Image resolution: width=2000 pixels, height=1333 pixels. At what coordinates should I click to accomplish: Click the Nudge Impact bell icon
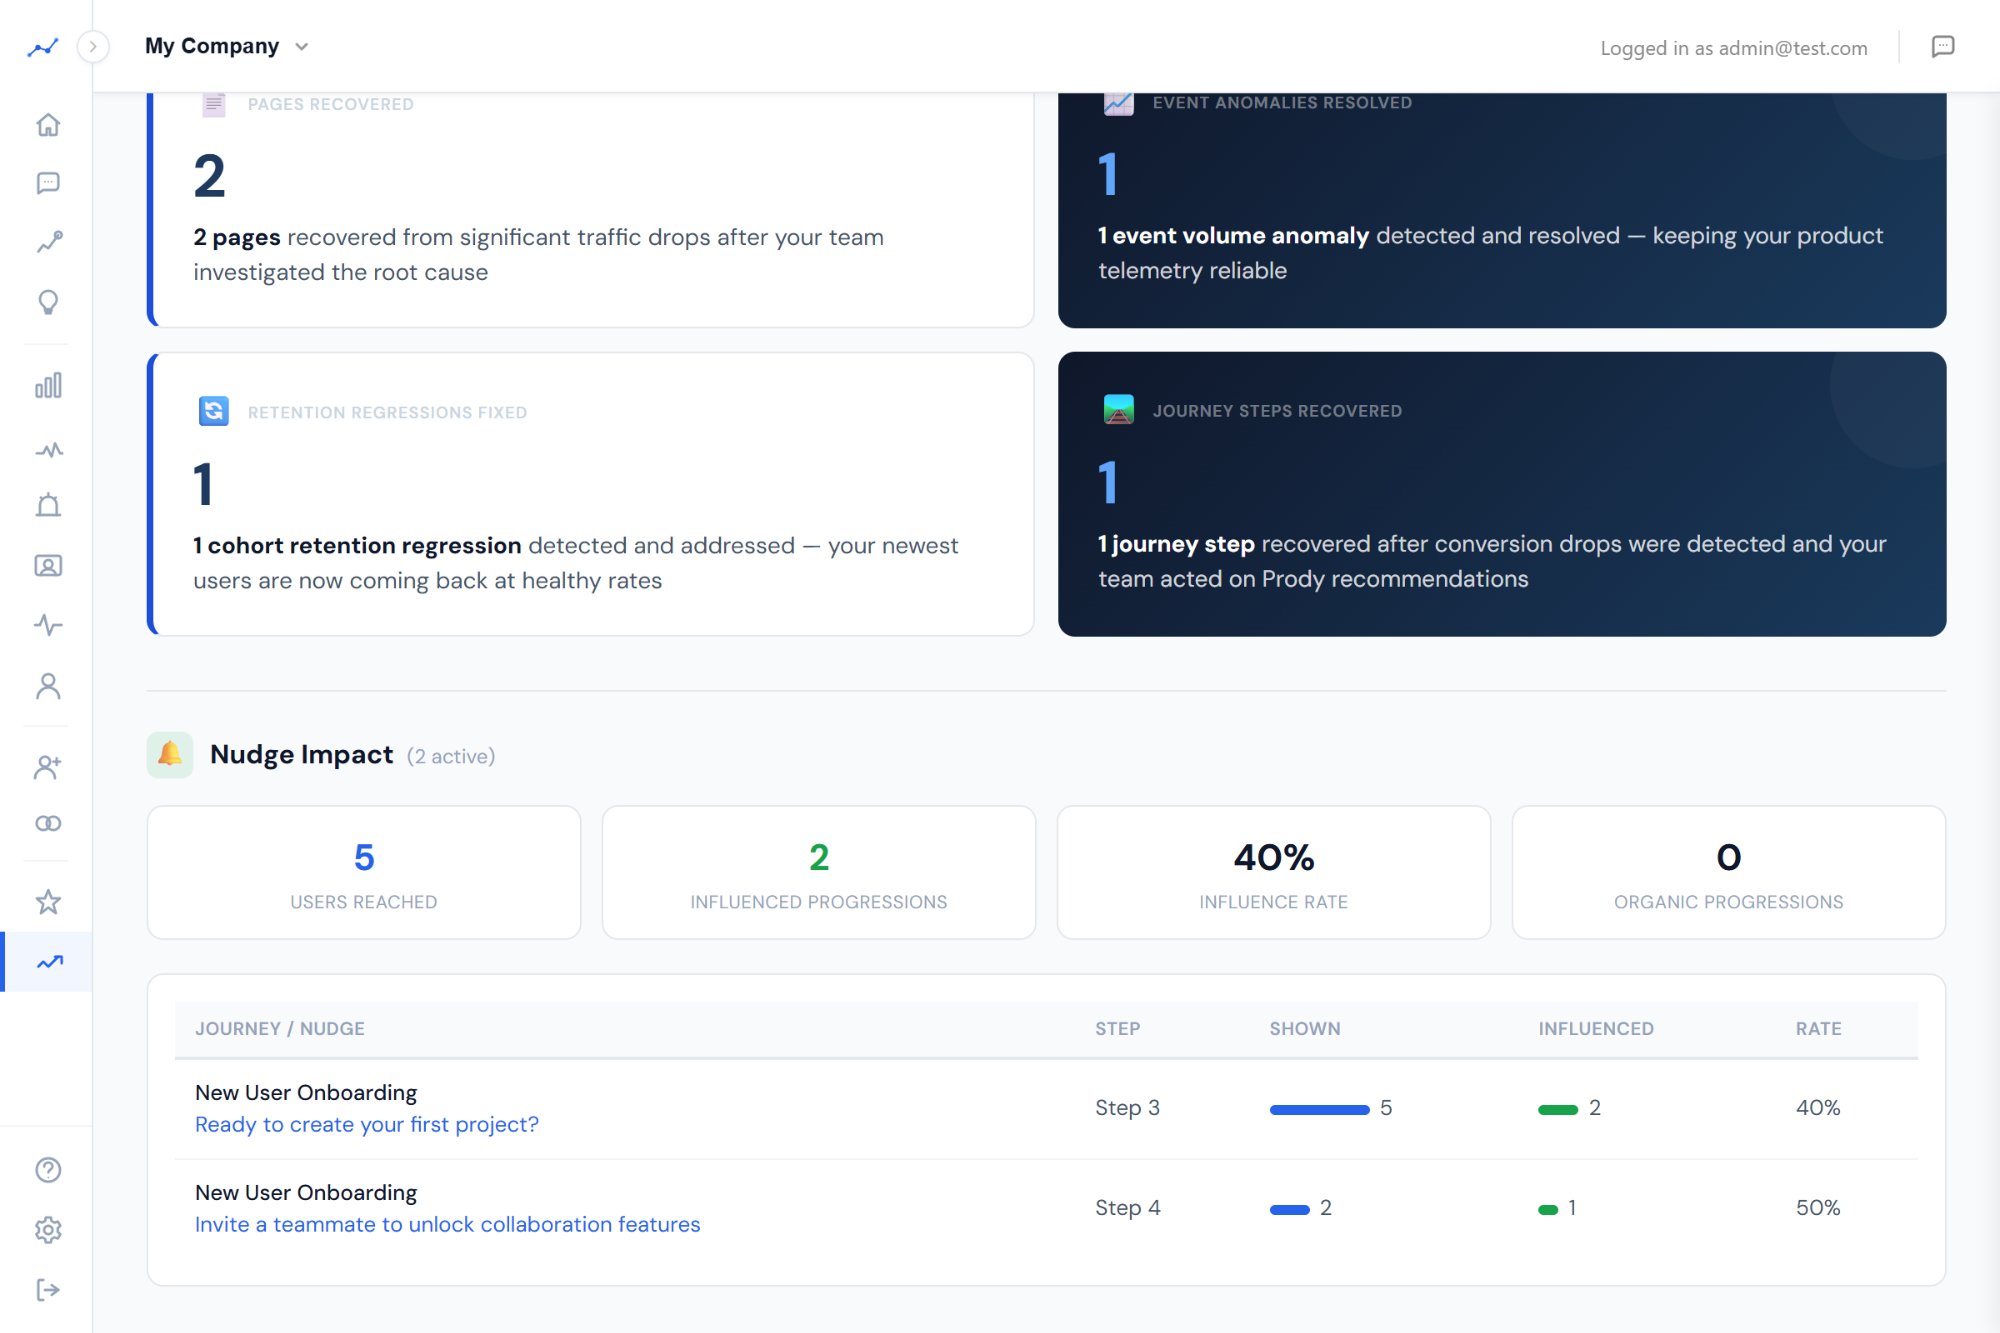(170, 755)
